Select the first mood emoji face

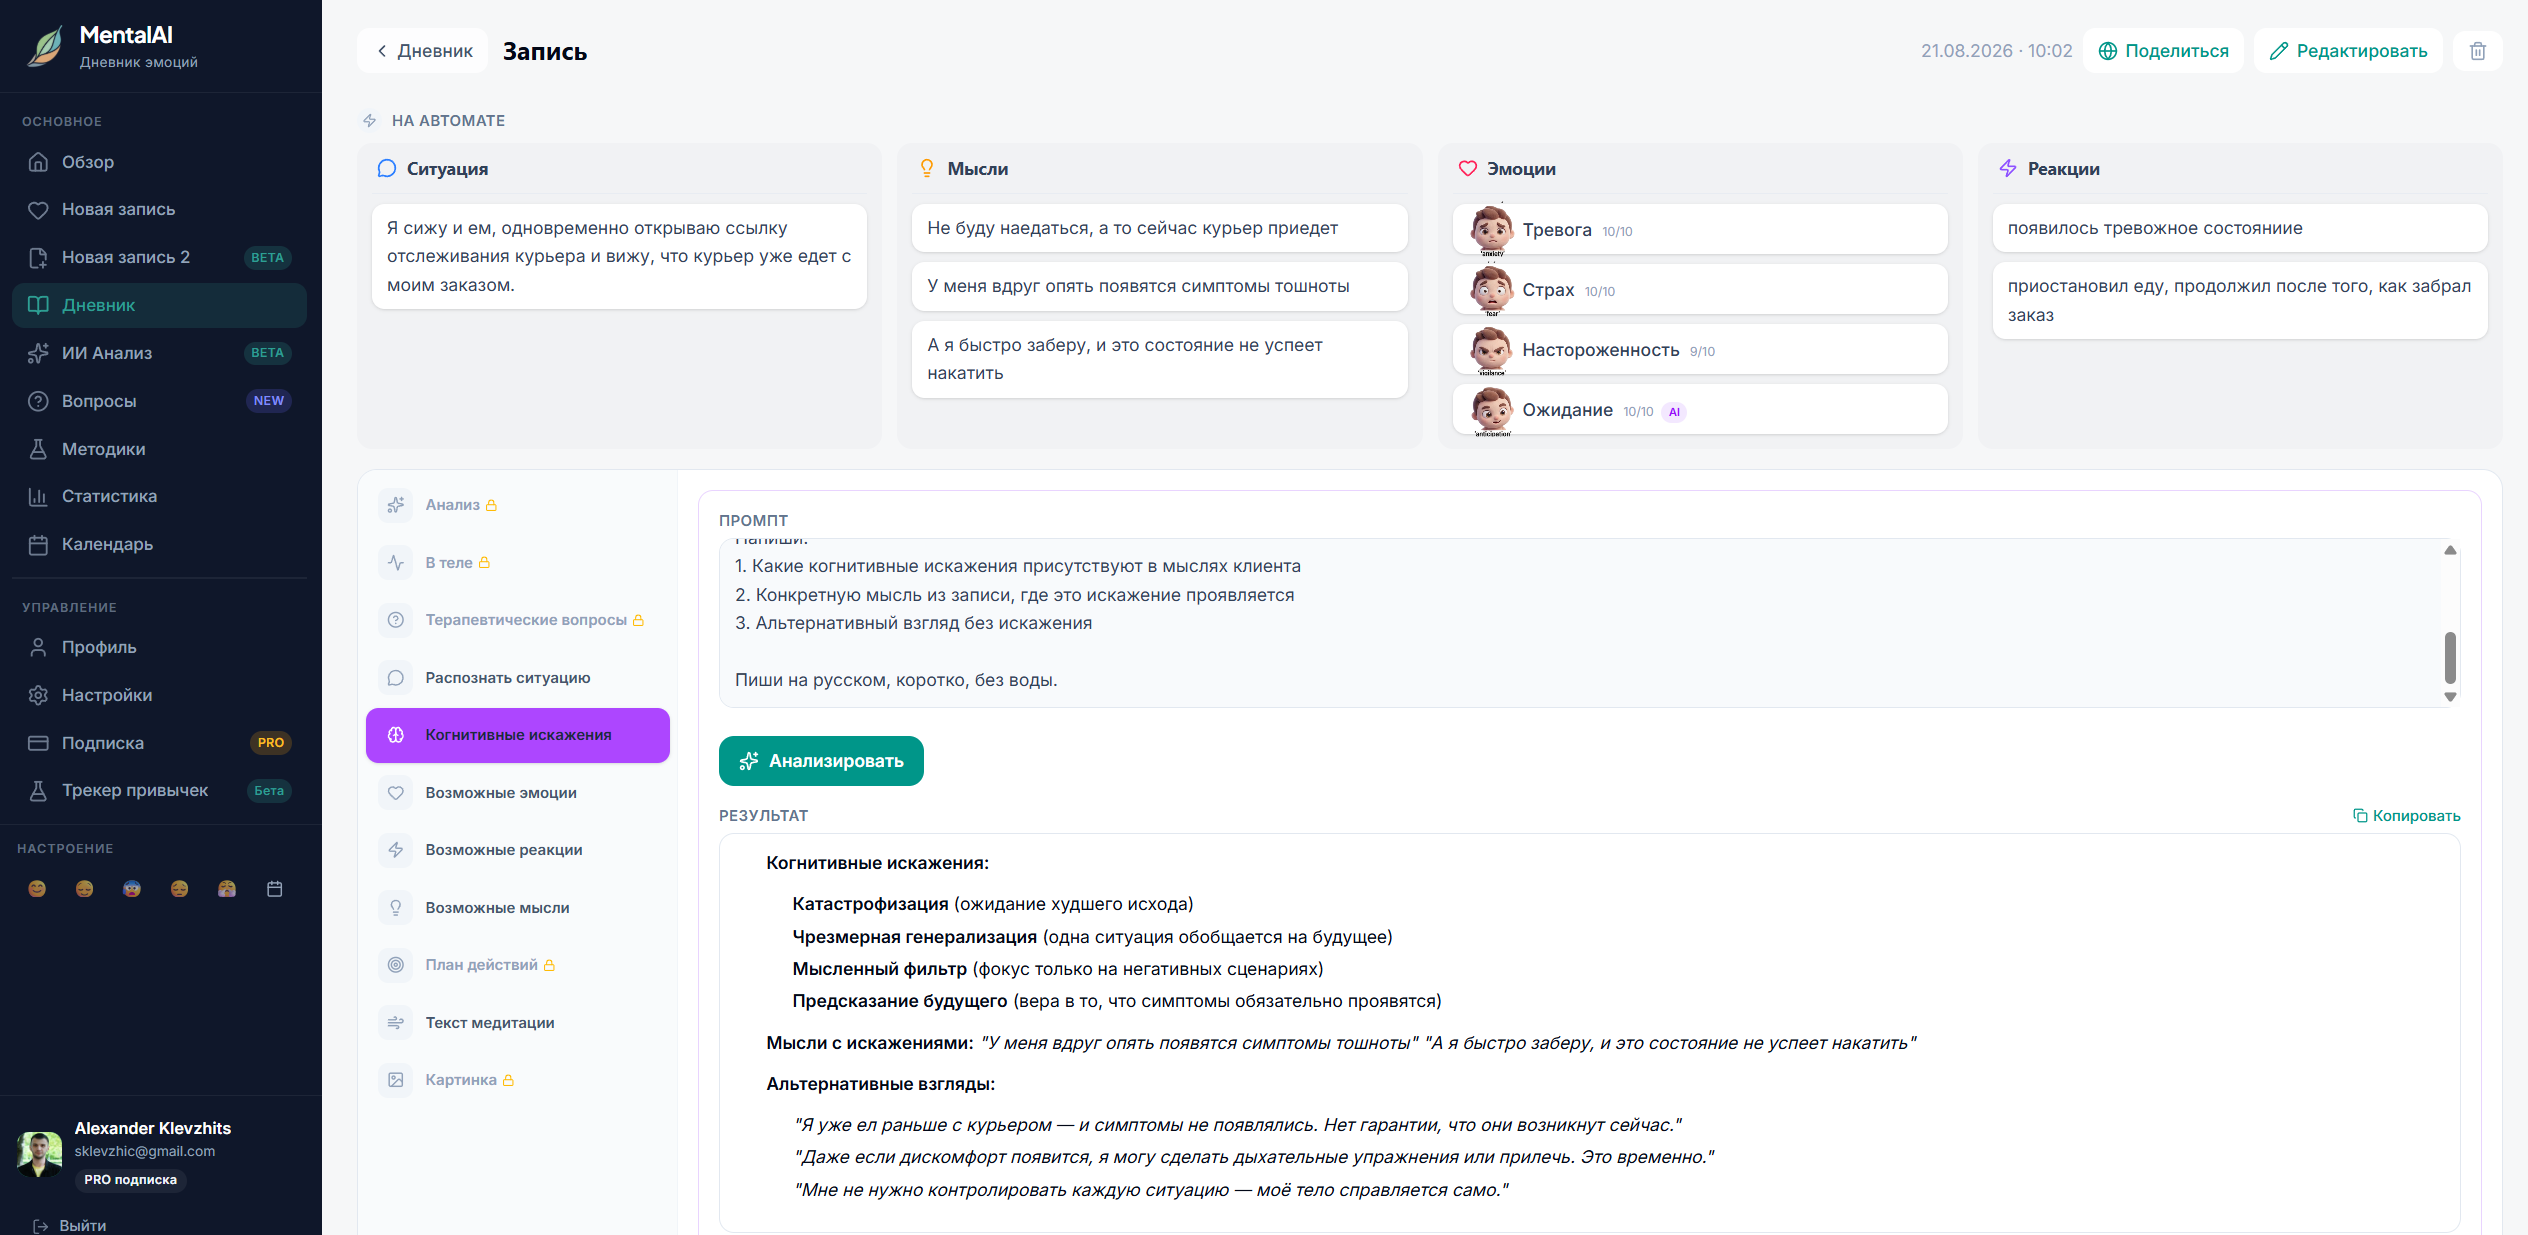(x=37, y=889)
